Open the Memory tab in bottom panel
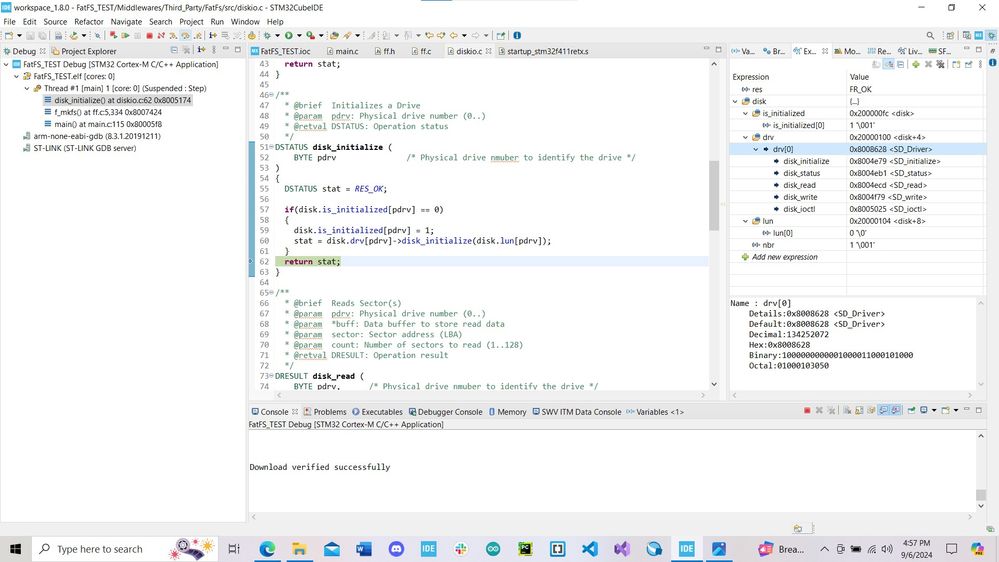This screenshot has height=562, width=999. pyautogui.click(x=507, y=412)
